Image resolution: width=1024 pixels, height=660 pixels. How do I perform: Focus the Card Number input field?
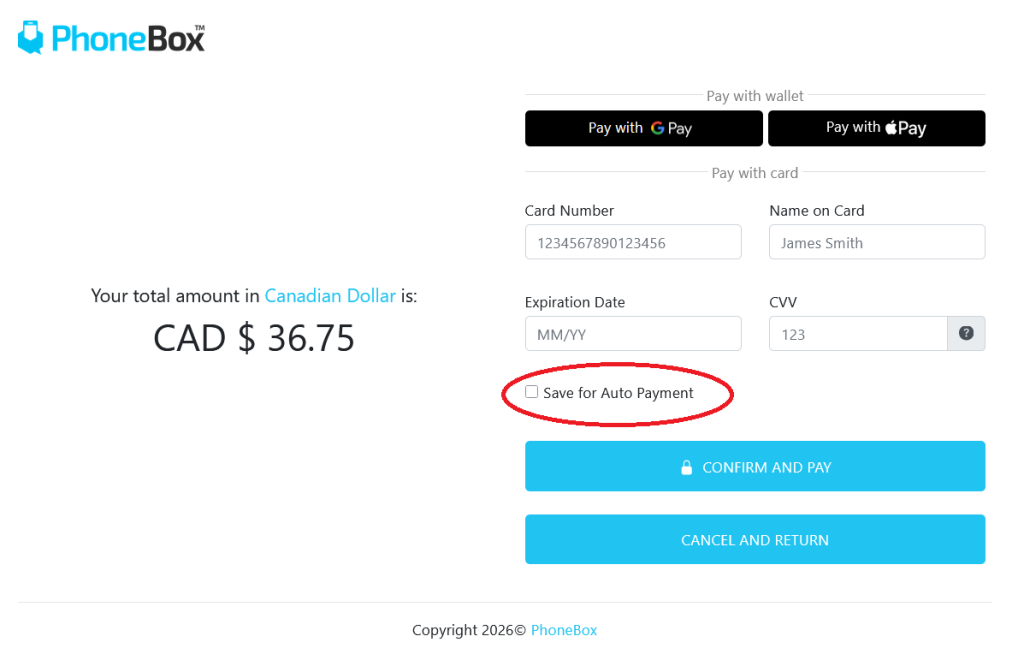(x=633, y=242)
